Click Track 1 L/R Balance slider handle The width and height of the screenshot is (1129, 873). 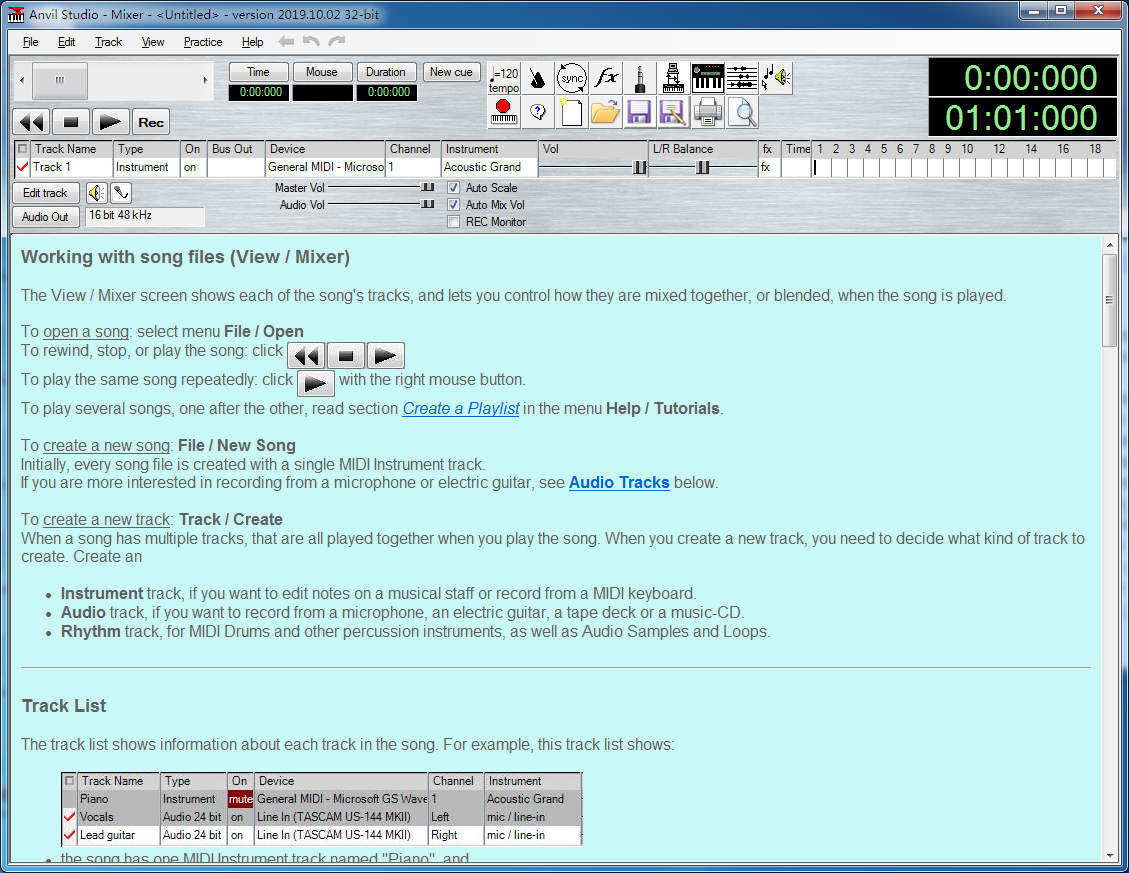click(x=703, y=167)
